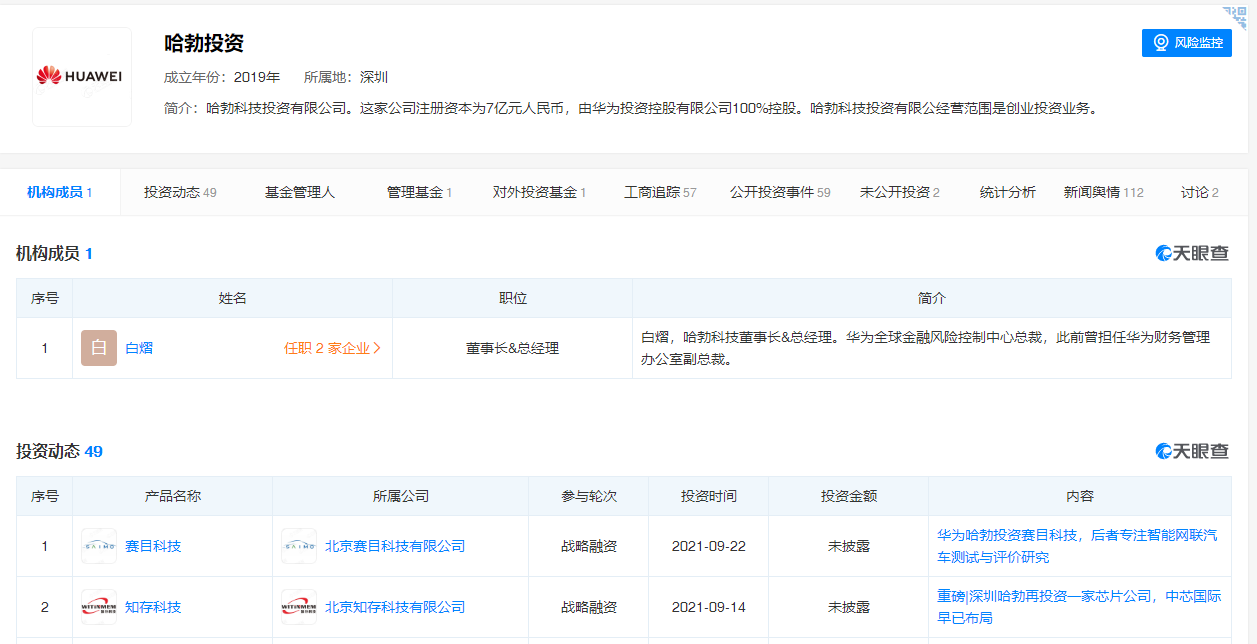The width and height of the screenshot is (1257, 644).
Task: Open the 基金管理人 tab
Action: tap(300, 192)
